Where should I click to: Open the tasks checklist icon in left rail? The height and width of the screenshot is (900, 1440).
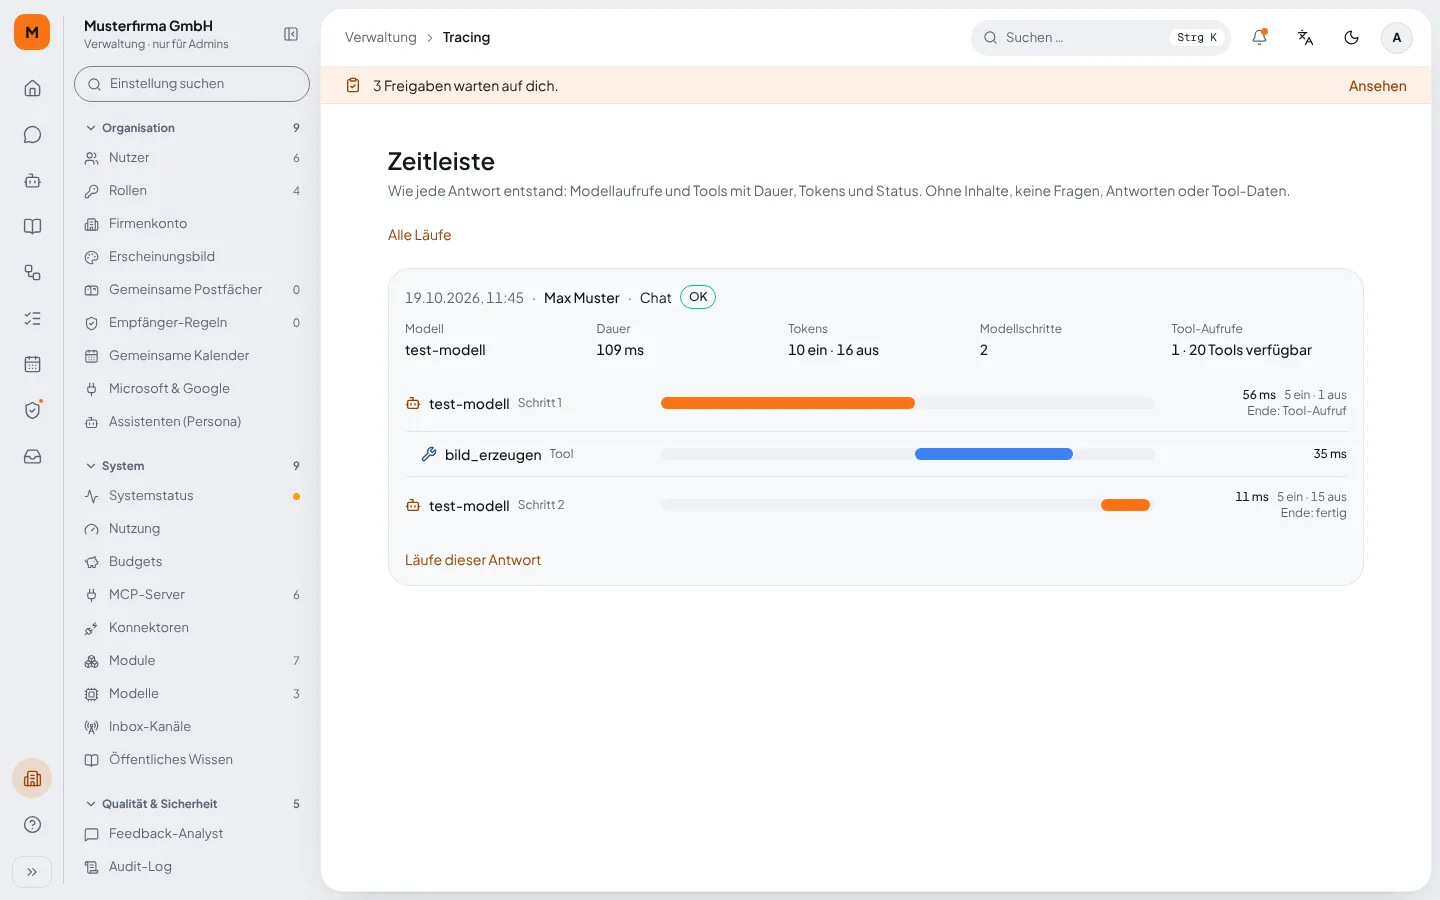[x=32, y=318]
